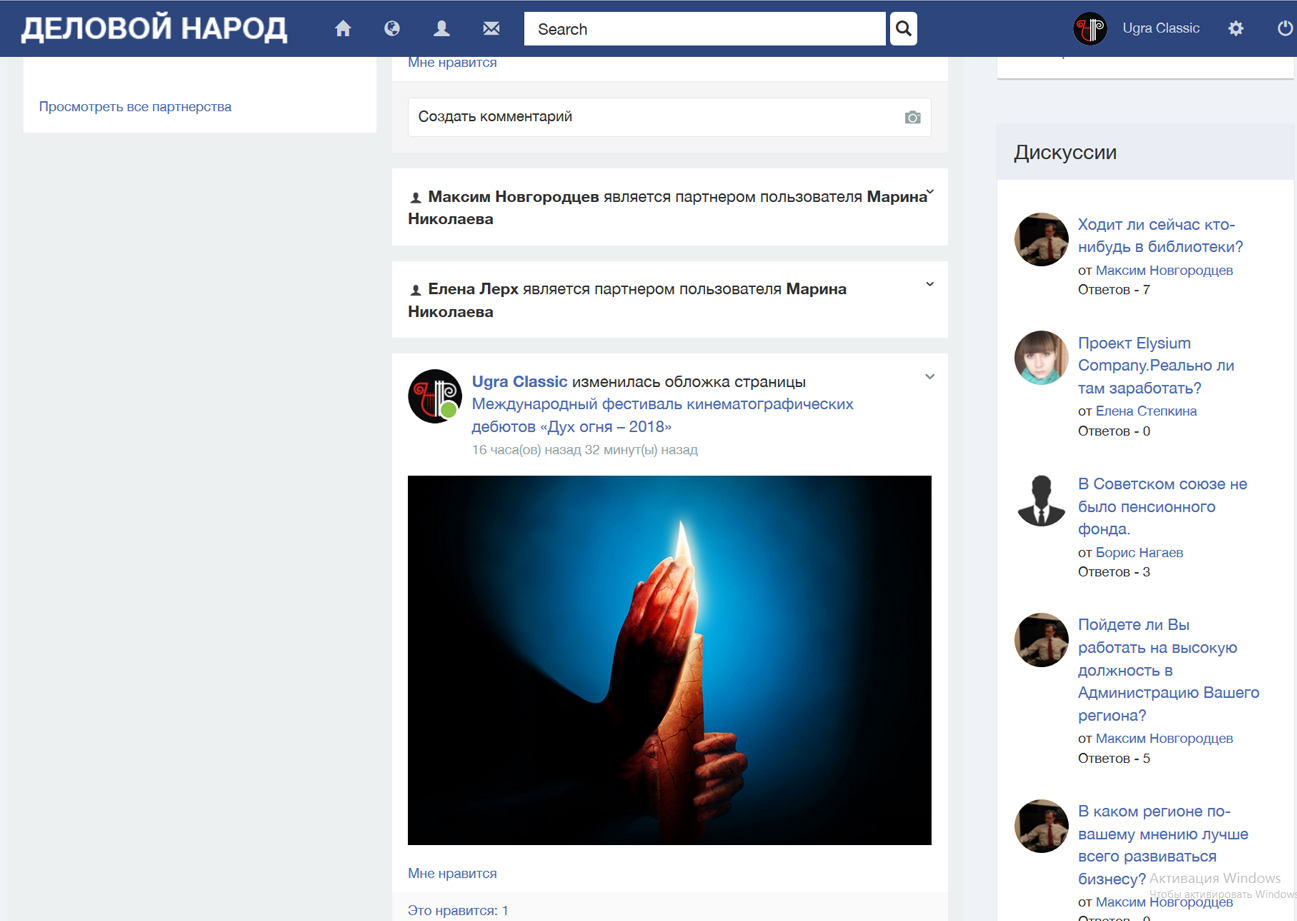Open discussion В Советском союзе пенсионного фонда
This screenshot has height=921, width=1297.
click(x=1162, y=506)
